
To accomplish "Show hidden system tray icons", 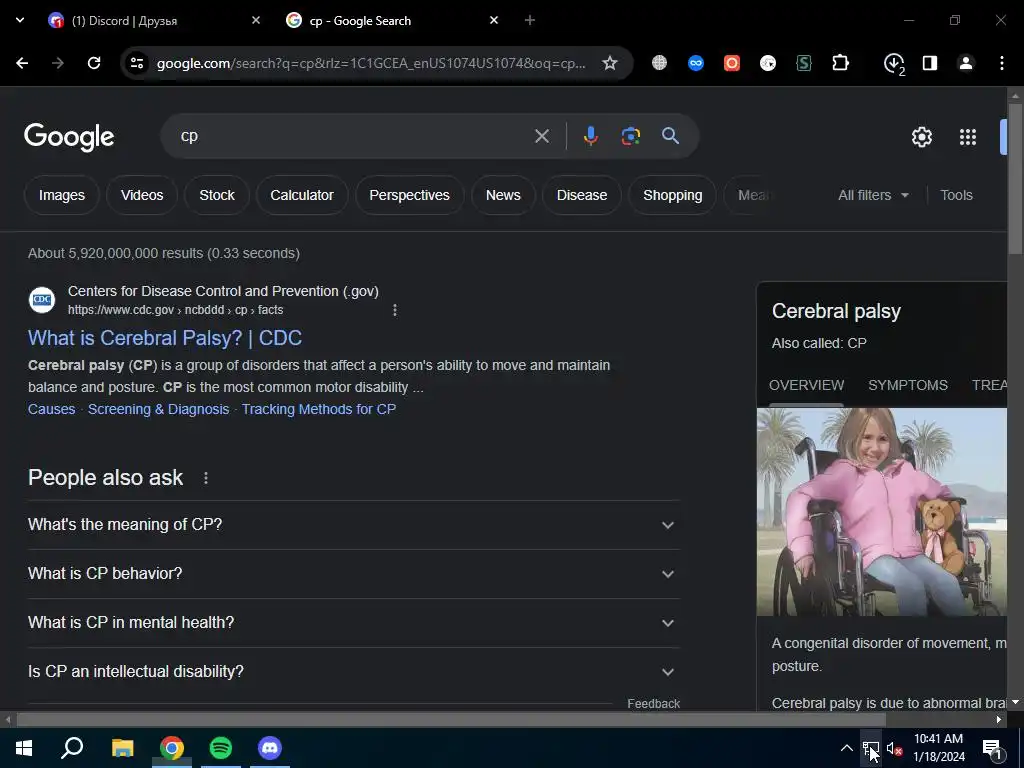I will coord(846,748).
